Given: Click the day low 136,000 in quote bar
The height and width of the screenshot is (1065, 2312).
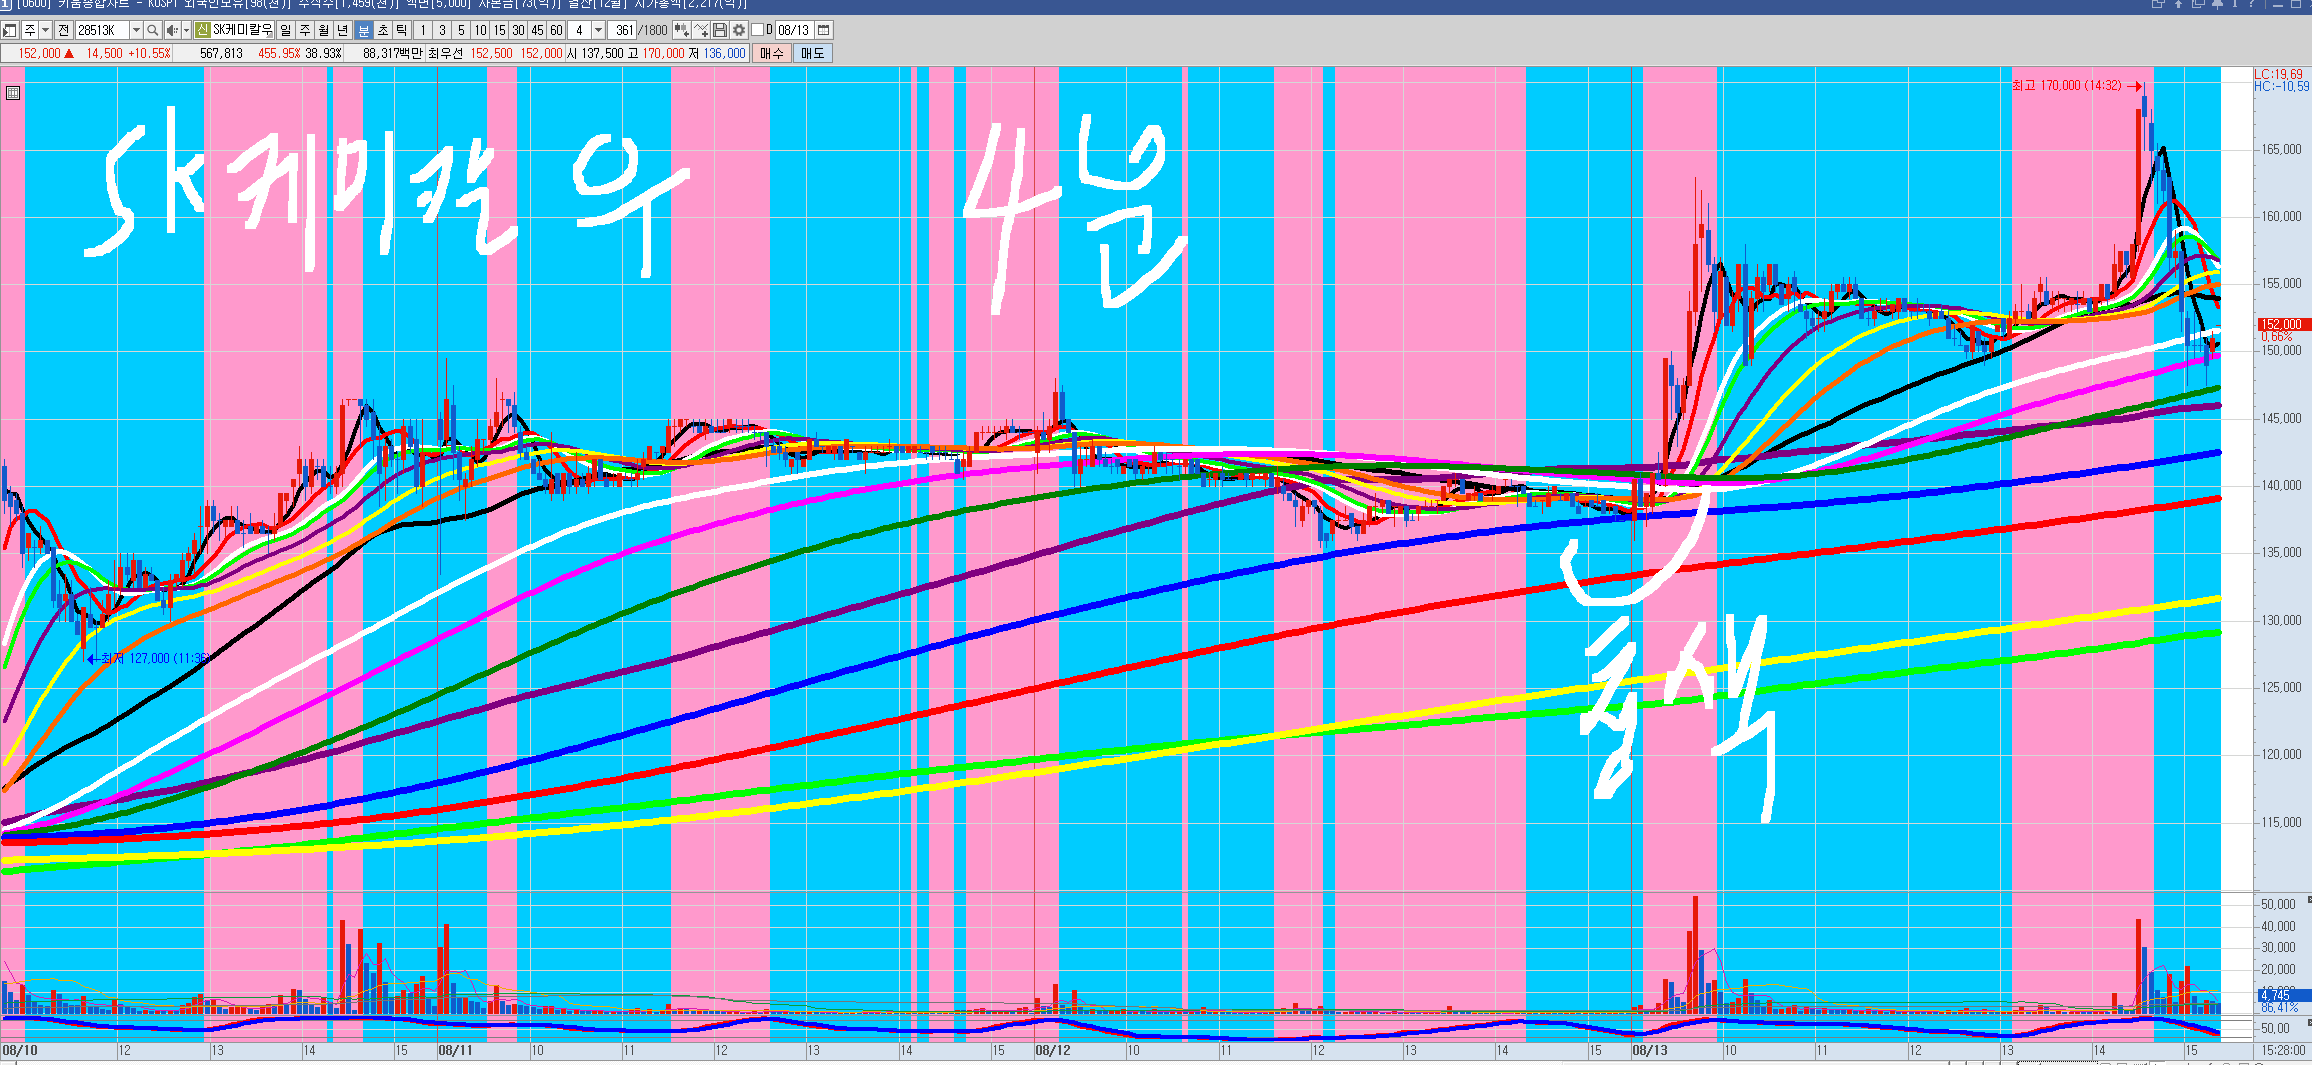Looking at the screenshot, I should point(725,53).
